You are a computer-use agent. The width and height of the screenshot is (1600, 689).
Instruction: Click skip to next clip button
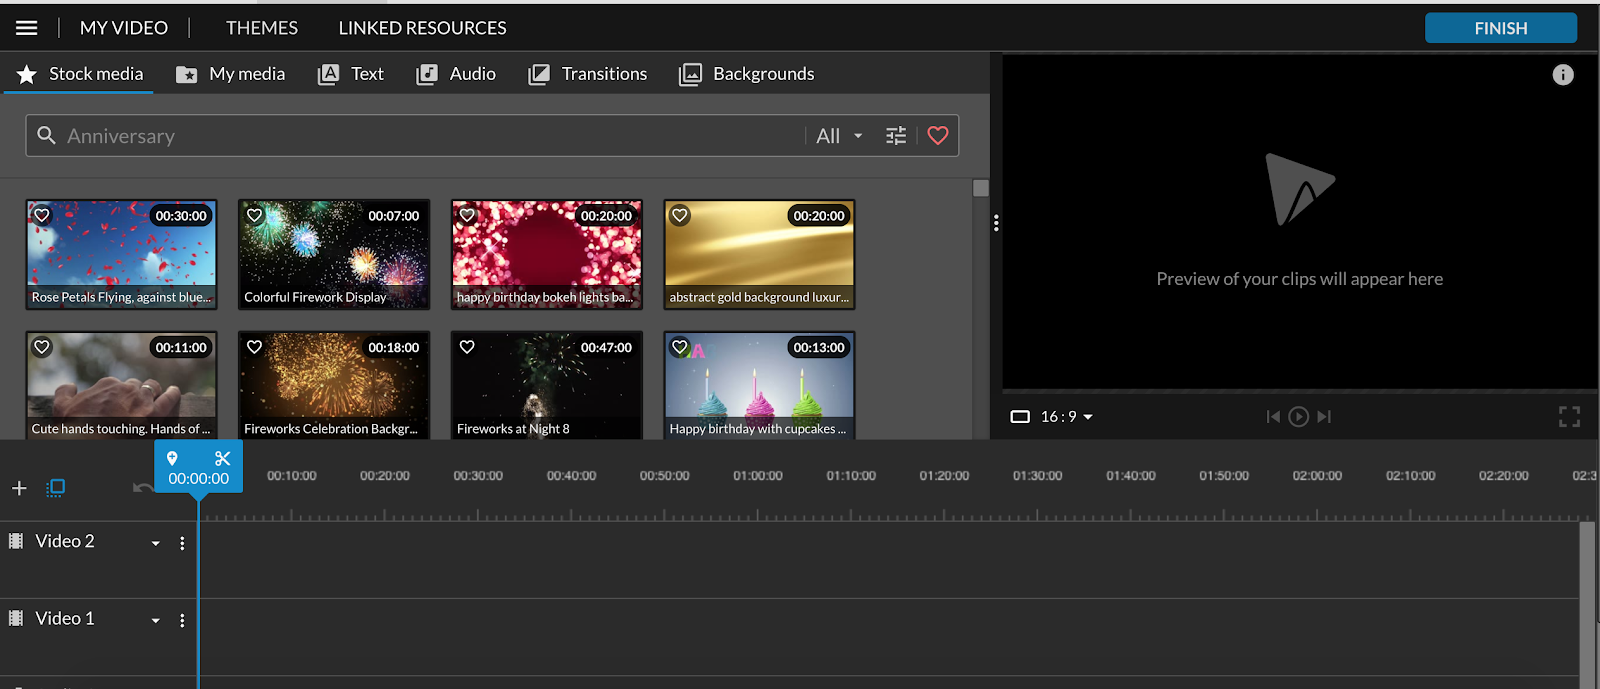click(1324, 417)
